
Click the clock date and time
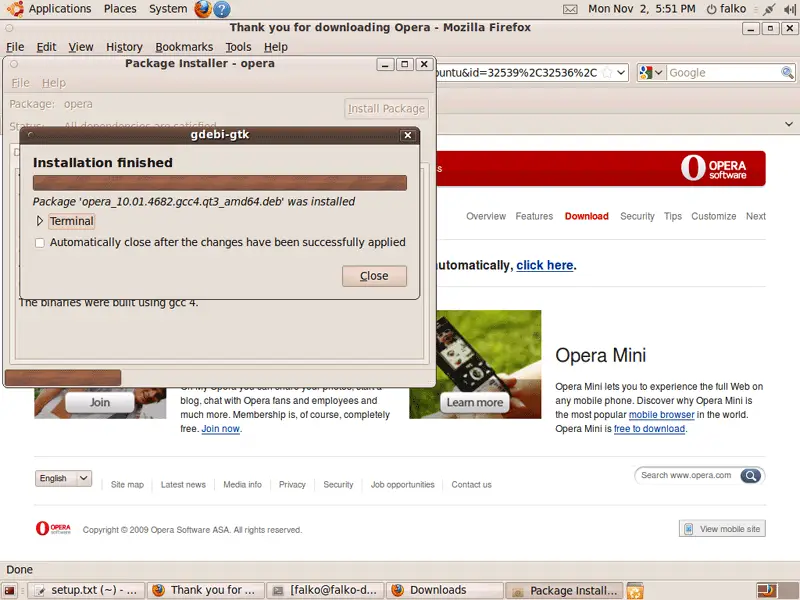[x=641, y=9]
